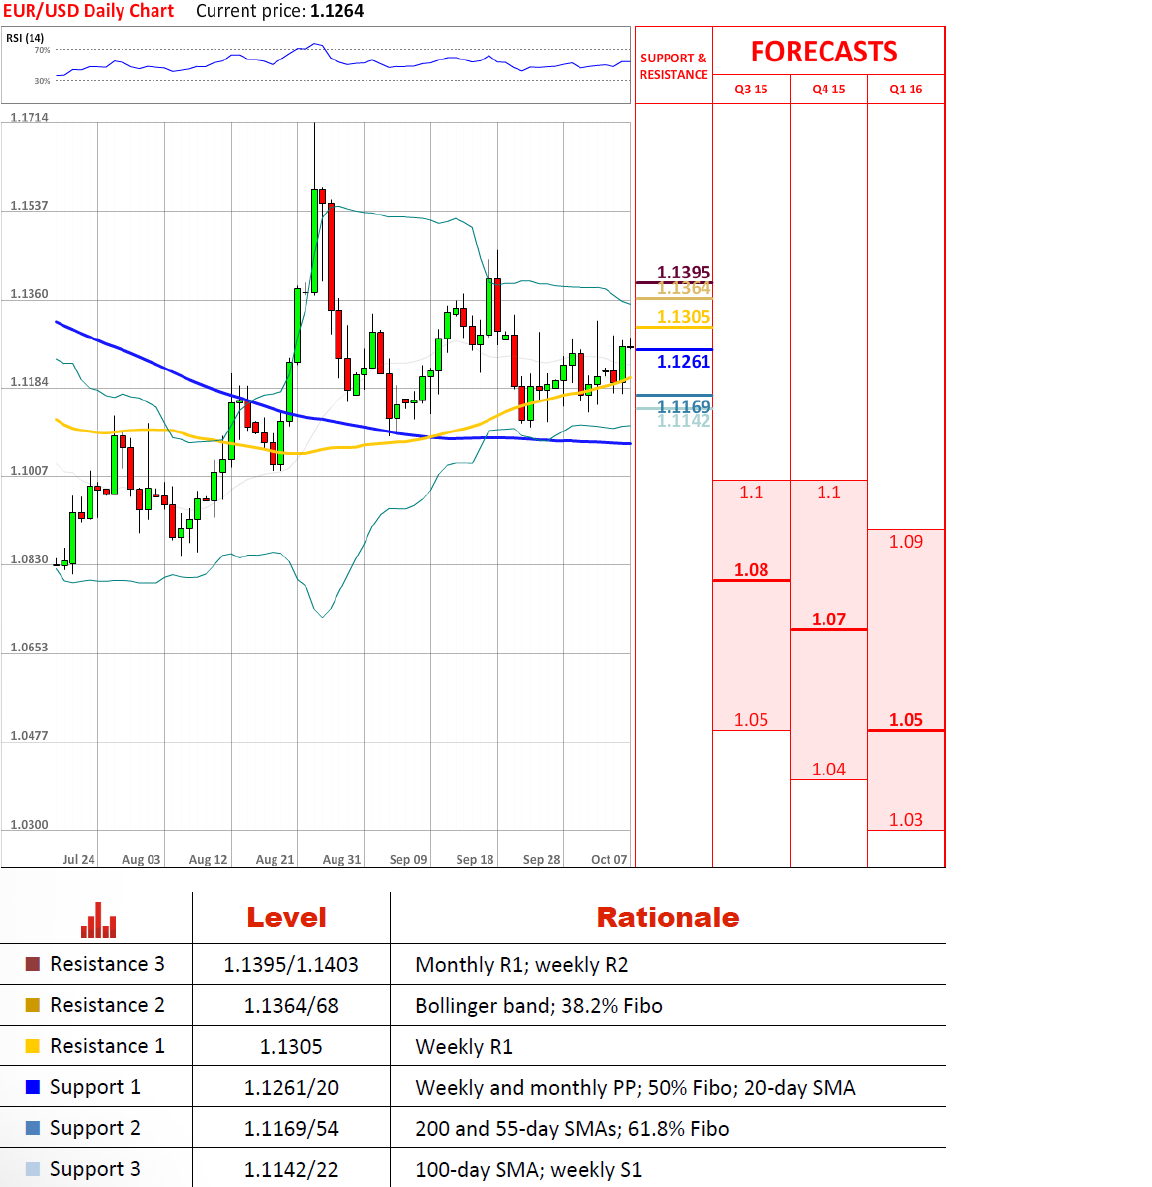Click the 1.1714 price axis label

point(30,117)
